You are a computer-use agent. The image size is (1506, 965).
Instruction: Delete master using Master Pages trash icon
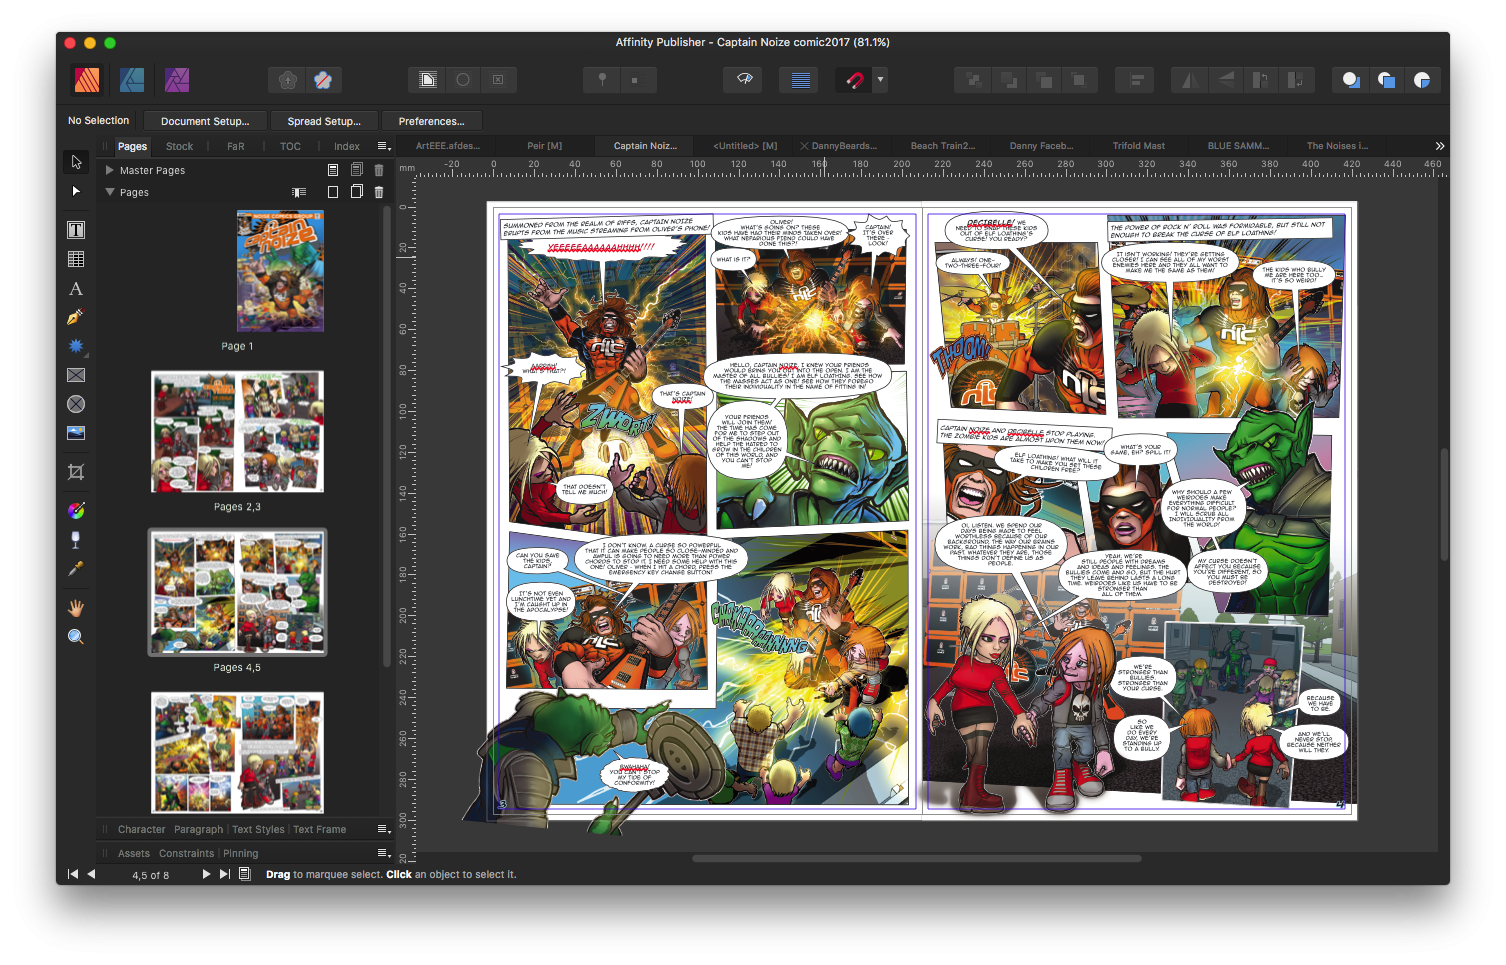(379, 170)
